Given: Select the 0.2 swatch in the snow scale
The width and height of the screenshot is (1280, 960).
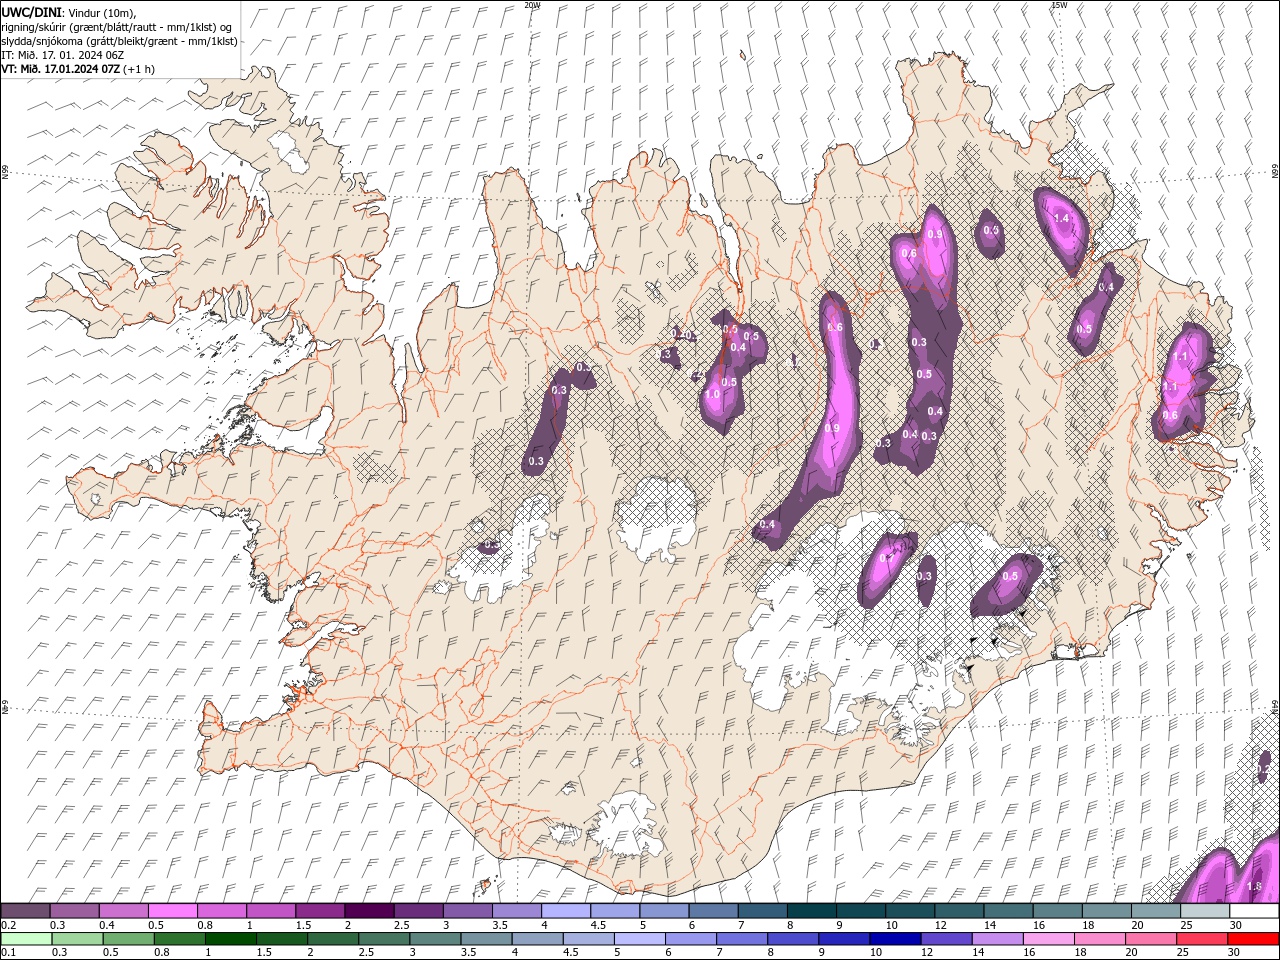Looking at the screenshot, I should [x=25, y=911].
